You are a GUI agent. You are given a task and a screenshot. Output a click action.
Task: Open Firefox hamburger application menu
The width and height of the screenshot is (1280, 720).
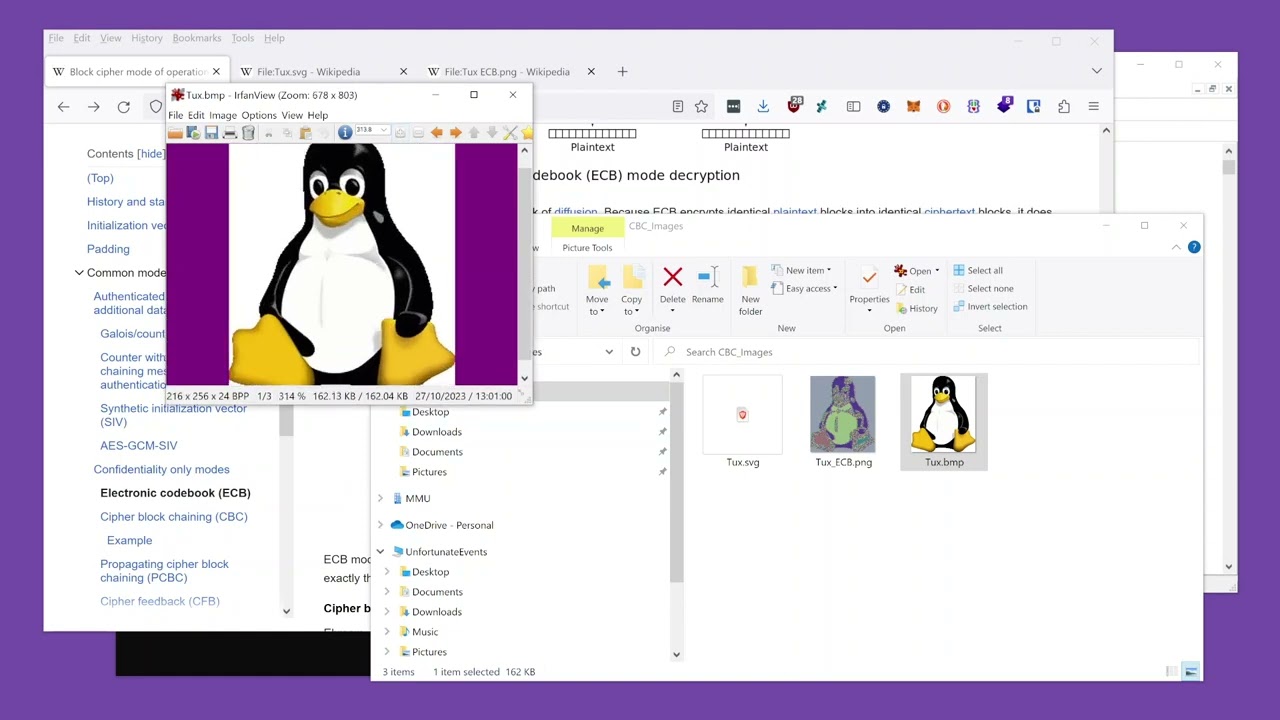tap(1093, 106)
